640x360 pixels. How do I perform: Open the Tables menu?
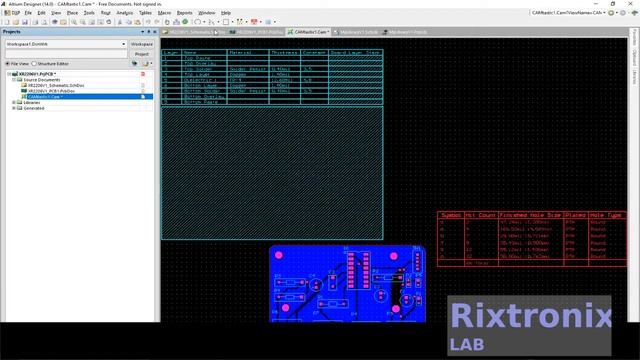tap(145, 13)
